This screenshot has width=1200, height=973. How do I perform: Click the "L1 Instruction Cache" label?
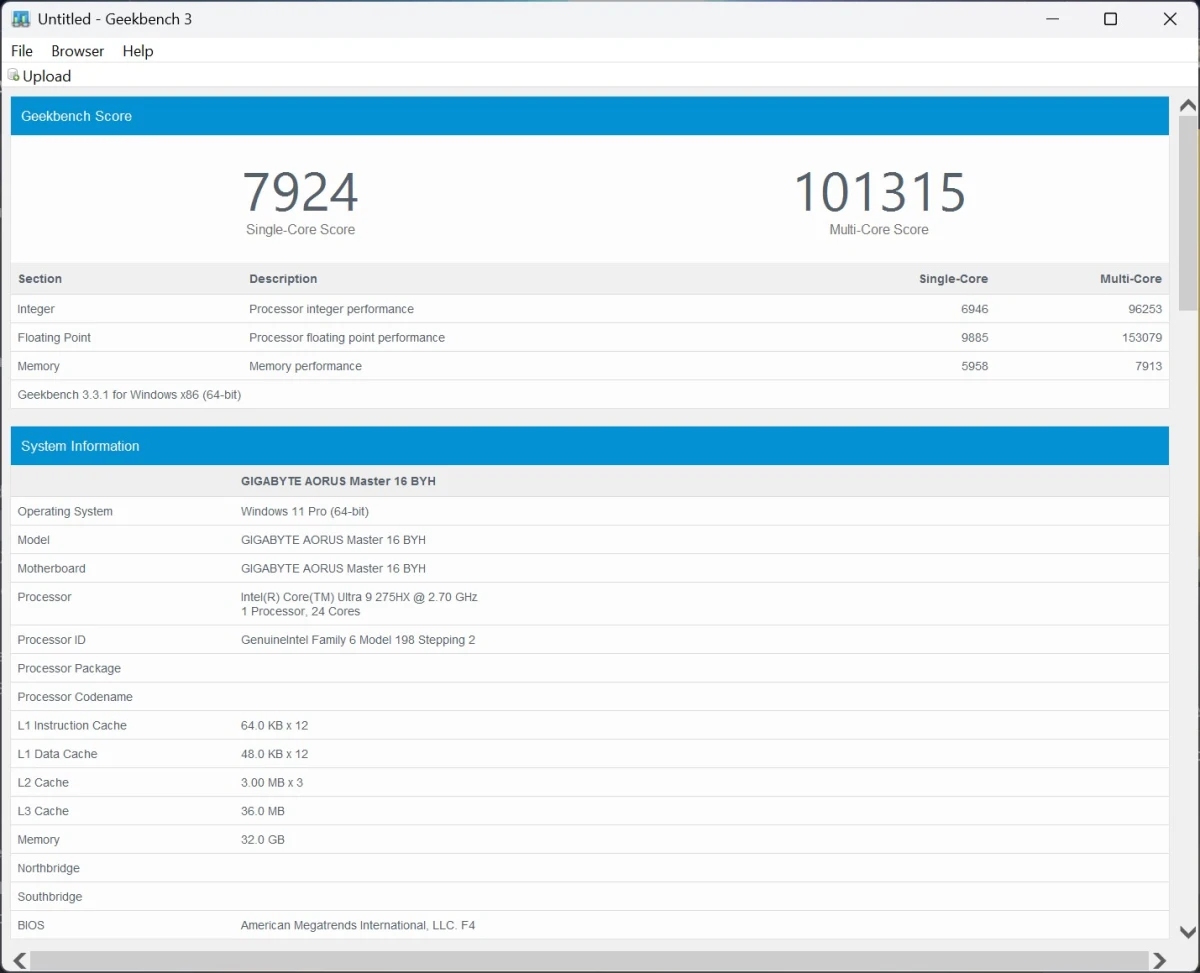tap(72, 726)
